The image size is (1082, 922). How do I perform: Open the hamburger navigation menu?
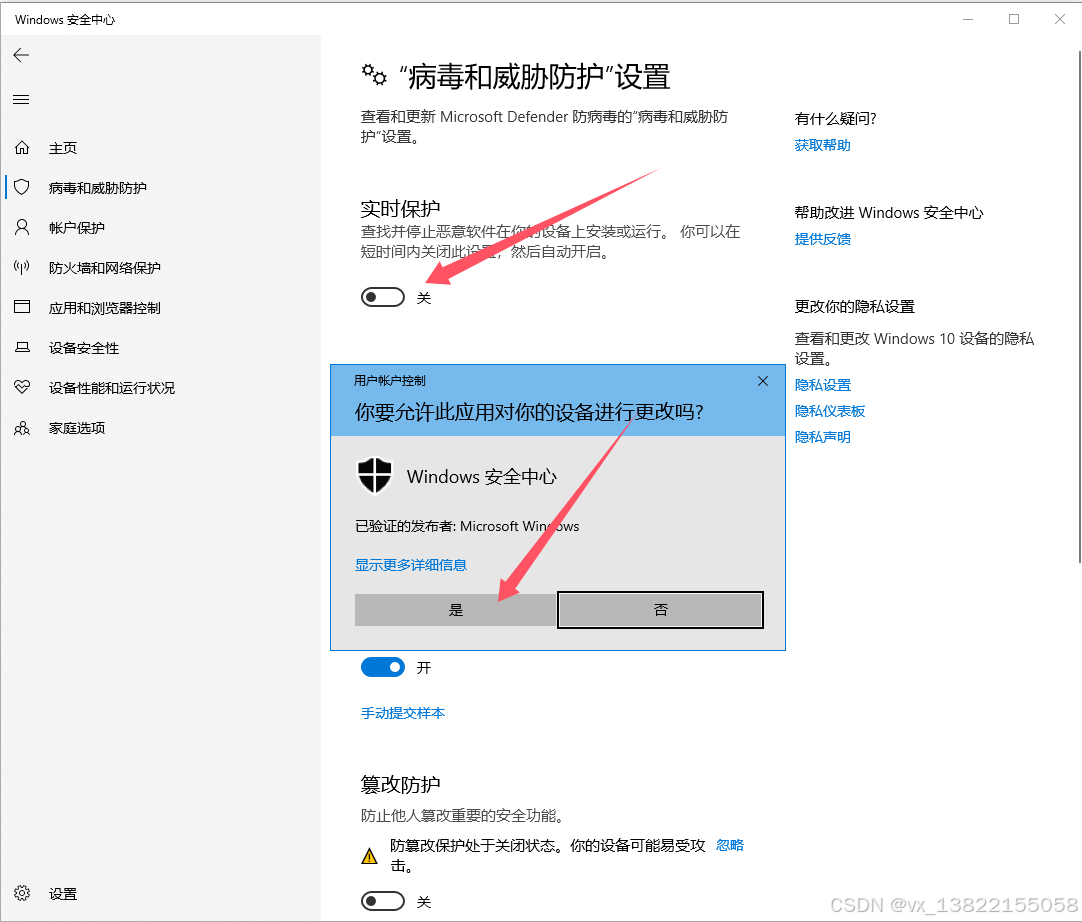coord(21,99)
